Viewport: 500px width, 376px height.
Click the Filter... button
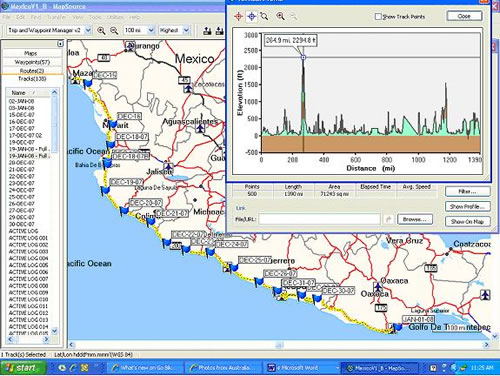[468, 191]
